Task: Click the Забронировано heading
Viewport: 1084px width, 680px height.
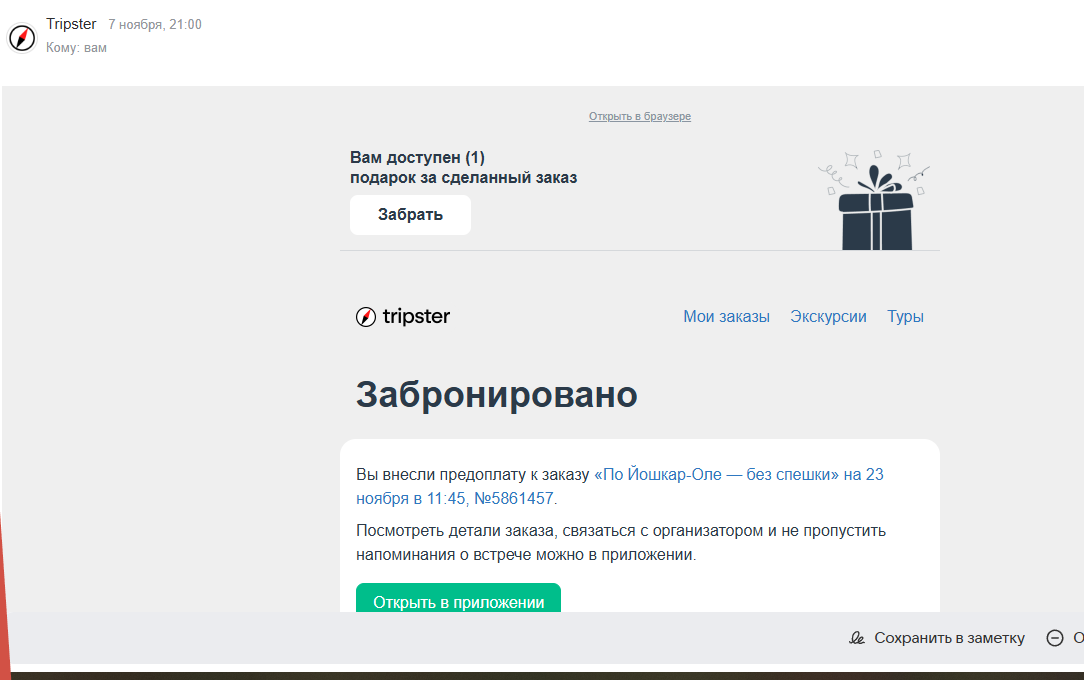Action: click(496, 394)
